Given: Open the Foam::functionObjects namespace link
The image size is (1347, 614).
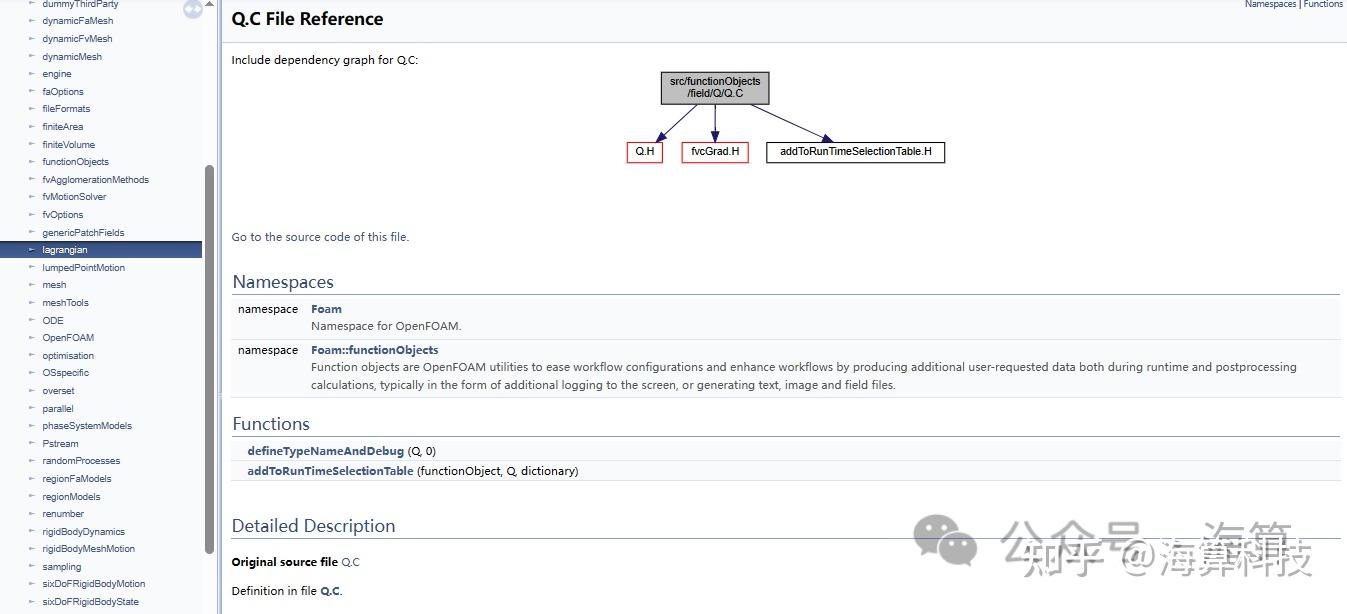Looking at the screenshot, I should (x=374, y=350).
